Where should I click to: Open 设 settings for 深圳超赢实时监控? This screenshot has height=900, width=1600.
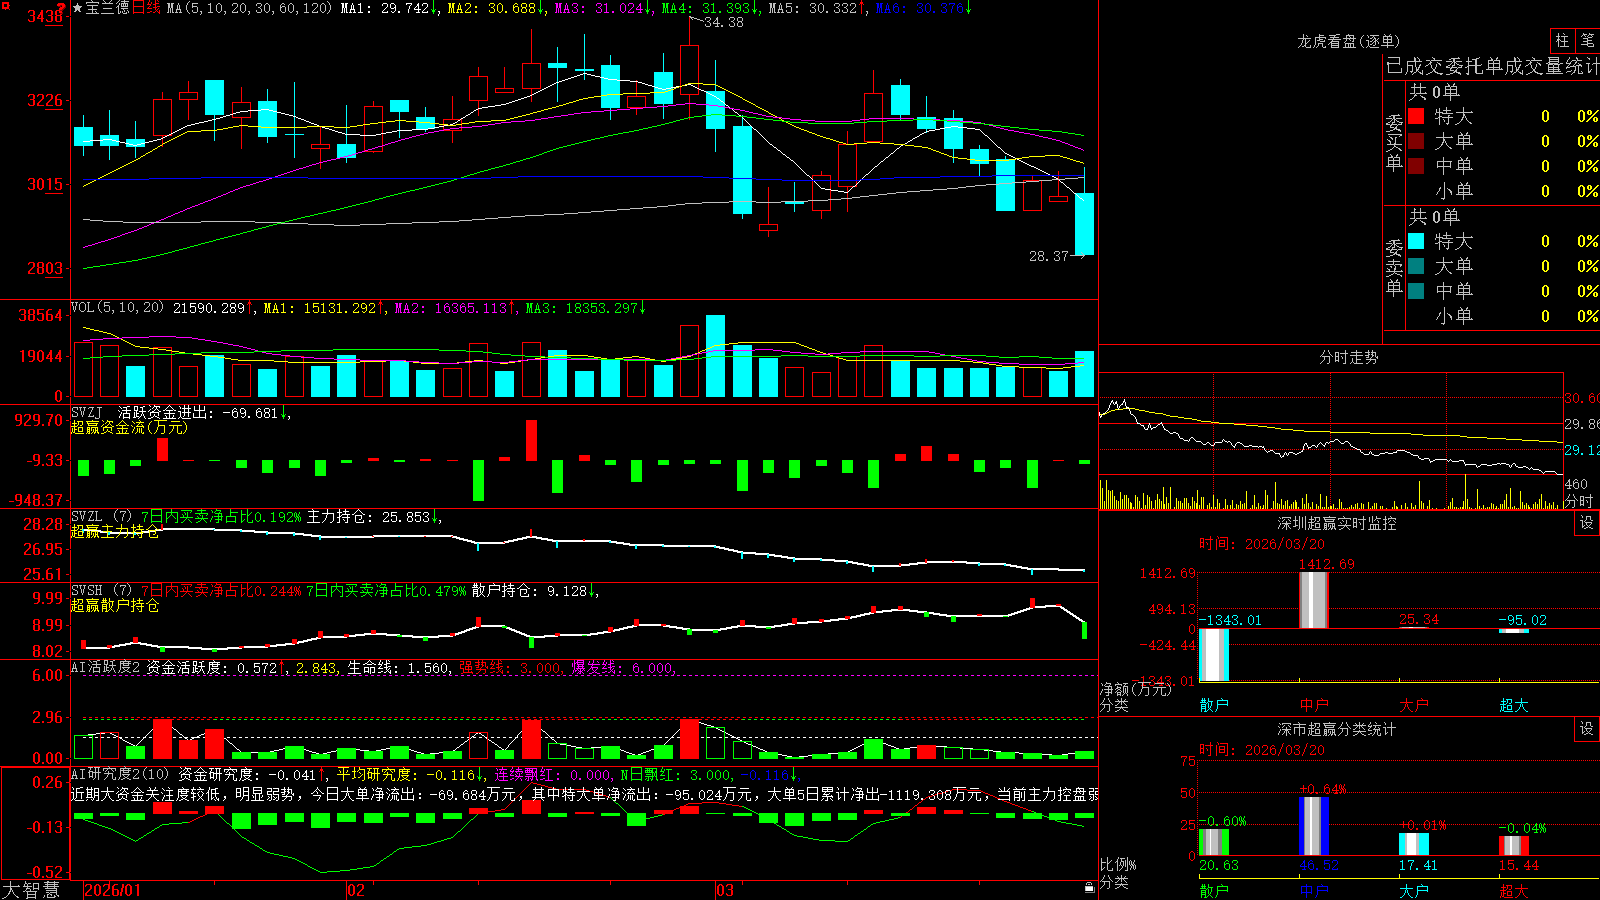click(x=1587, y=523)
